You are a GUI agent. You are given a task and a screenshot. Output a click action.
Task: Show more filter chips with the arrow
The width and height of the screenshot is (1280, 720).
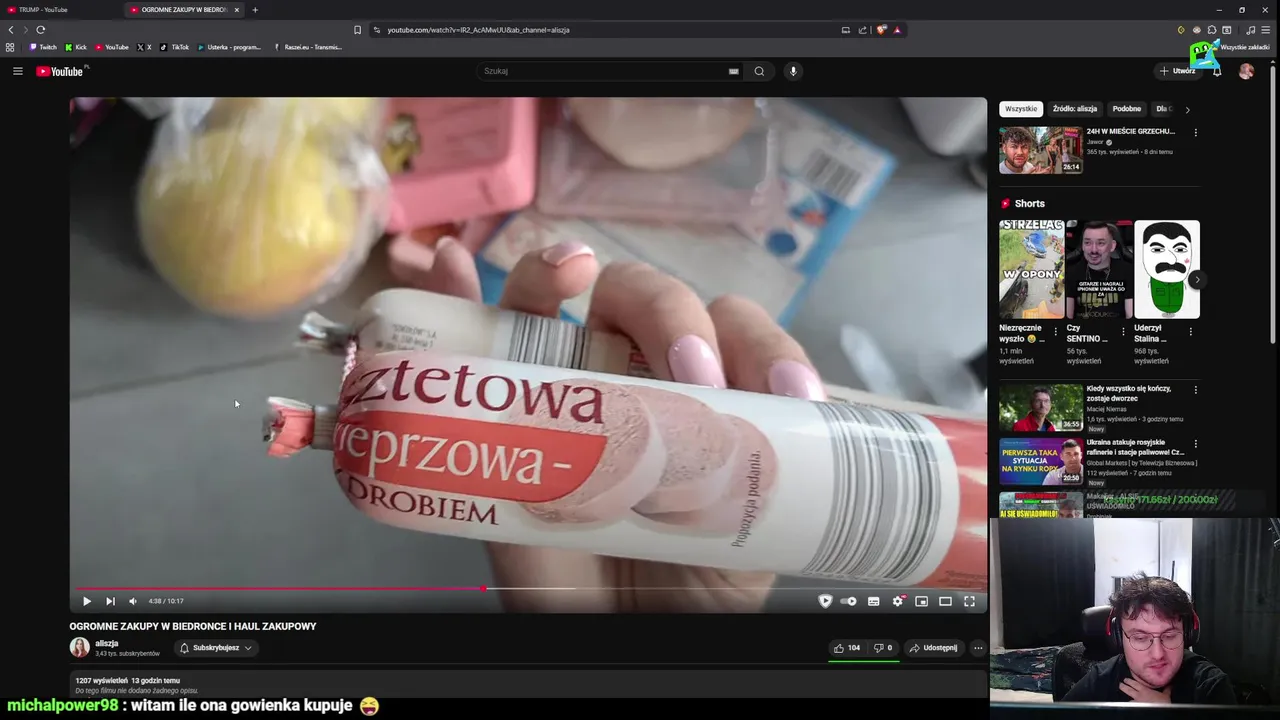click(x=1187, y=109)
